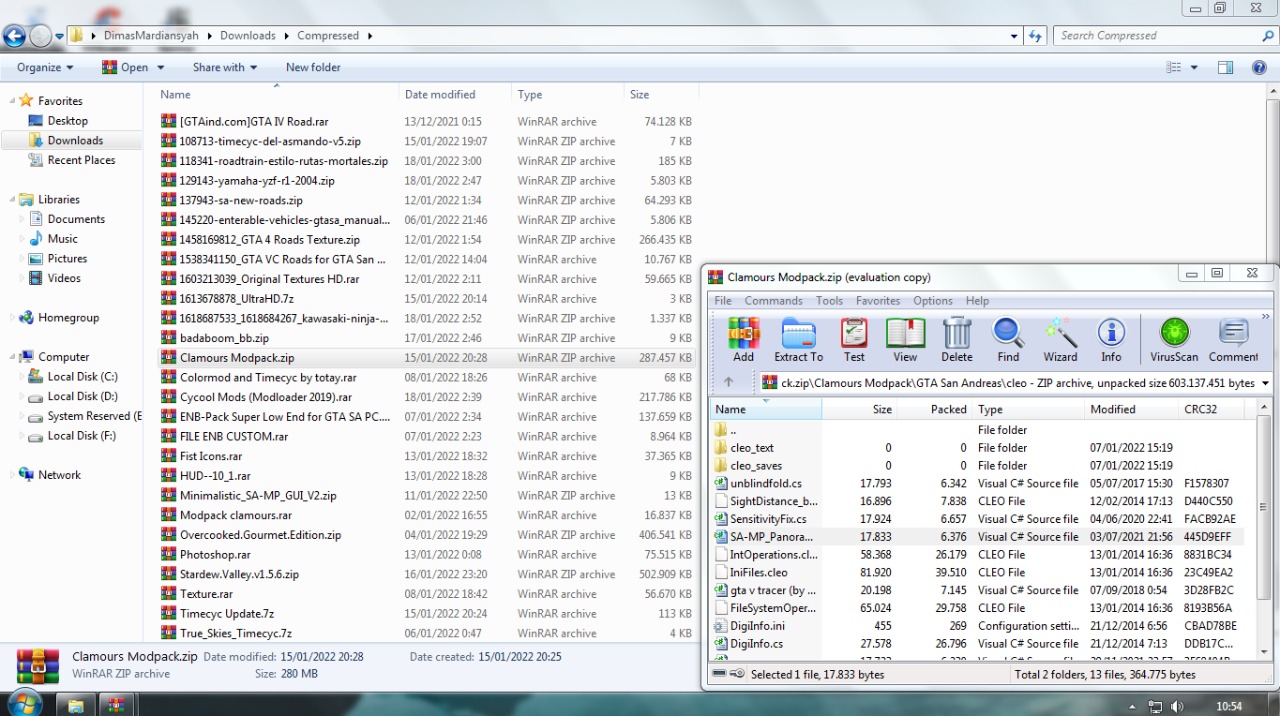
Task: Click the change view icon in Explorer
Action: click(x=1174, y=67)
